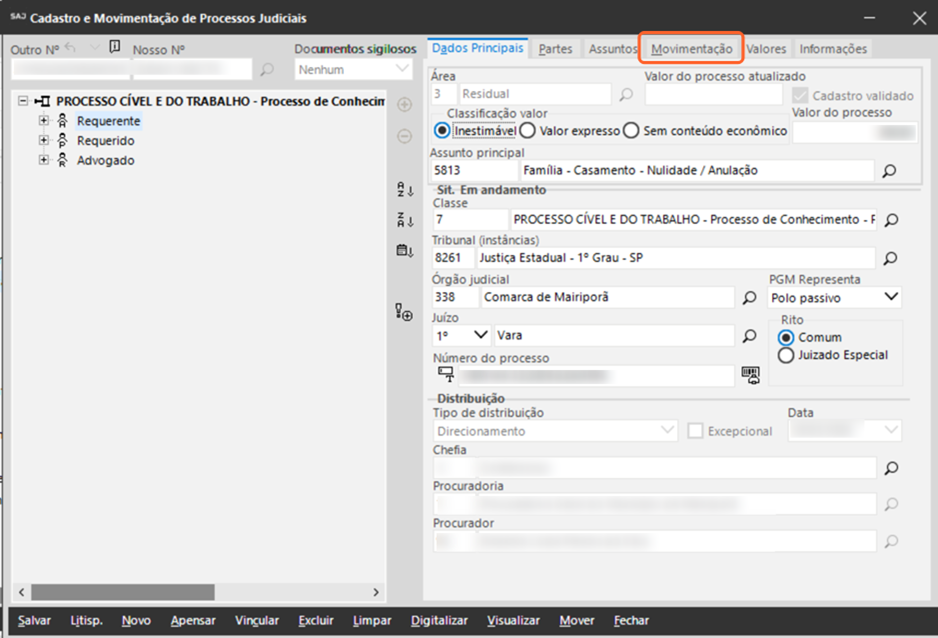
Task: Select Sem conteúdo econômico option
Action: coord(631,130)
